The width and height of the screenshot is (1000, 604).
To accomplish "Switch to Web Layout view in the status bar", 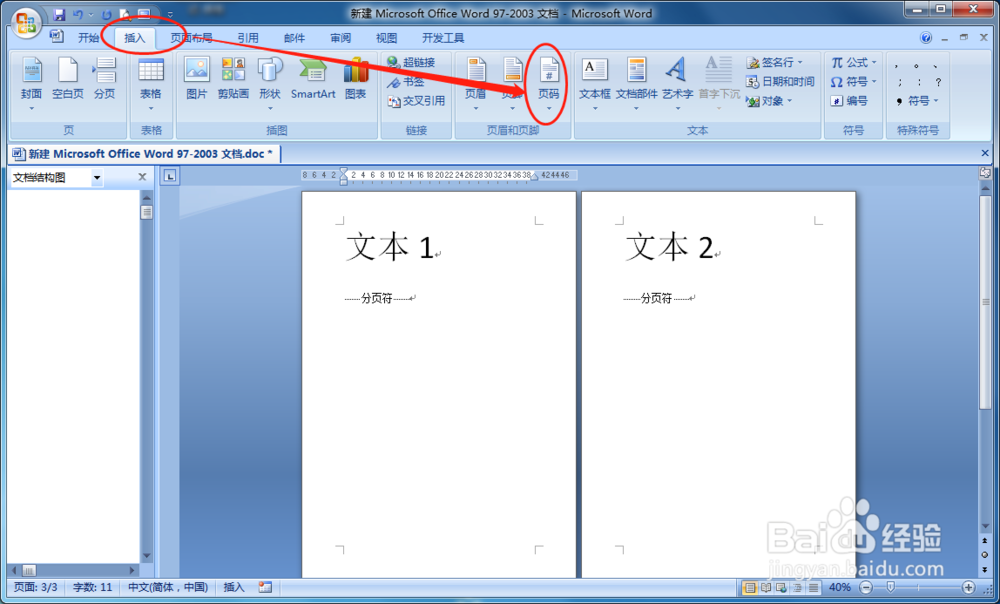I will coord(779,587).
